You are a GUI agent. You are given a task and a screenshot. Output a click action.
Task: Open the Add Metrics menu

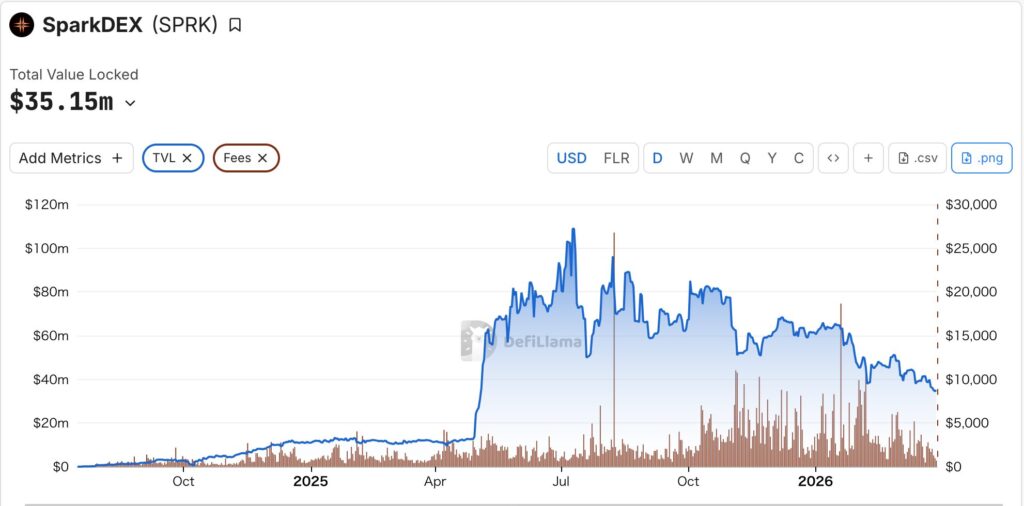point(71,158)
